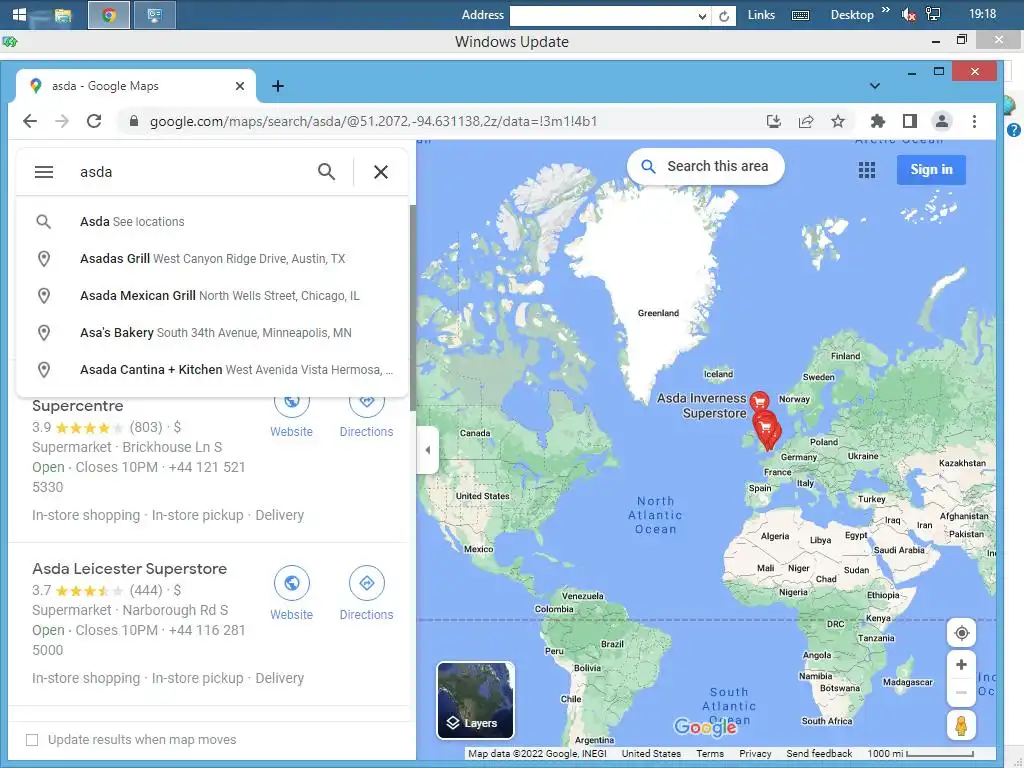This screenshot has width=1024, height=768.
Task: Click the search magnifier button beside asda
Action: point(326,172)
